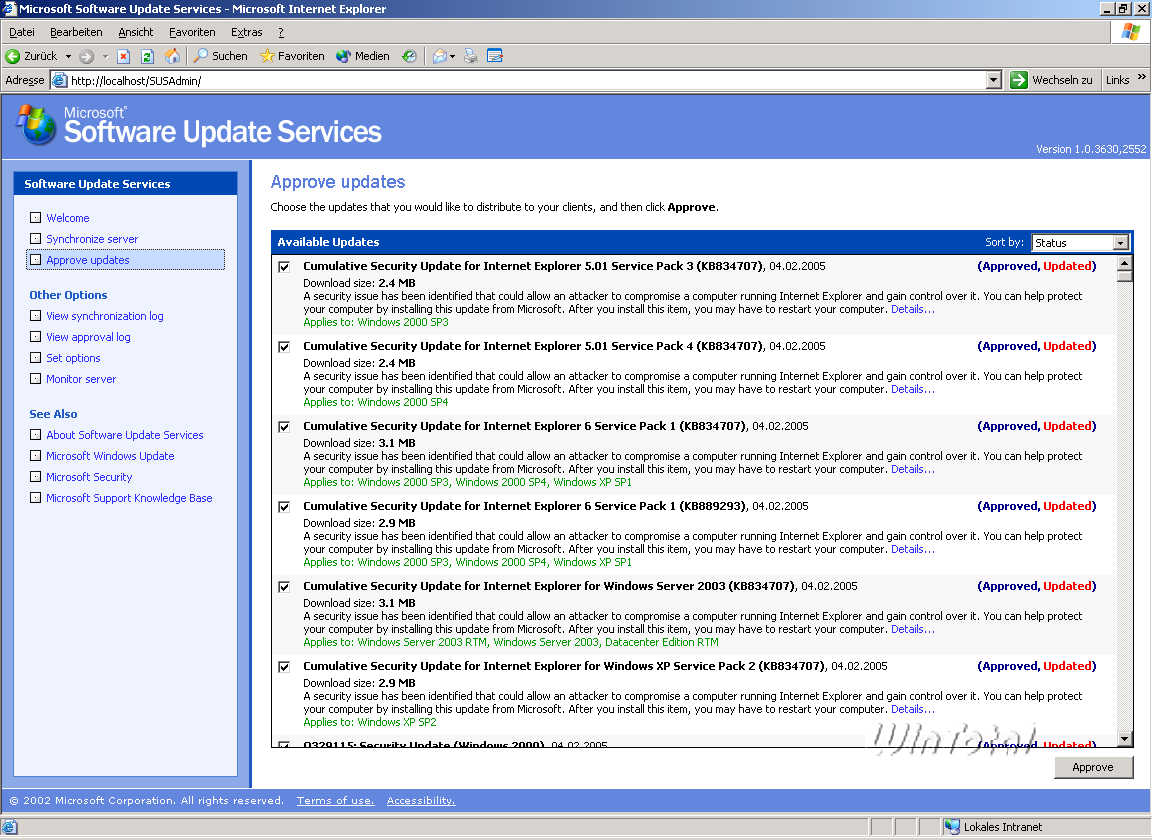Open the Synchronize server link
The width and height of the screenshot is (1152, 840).
(x=92, y=239)
